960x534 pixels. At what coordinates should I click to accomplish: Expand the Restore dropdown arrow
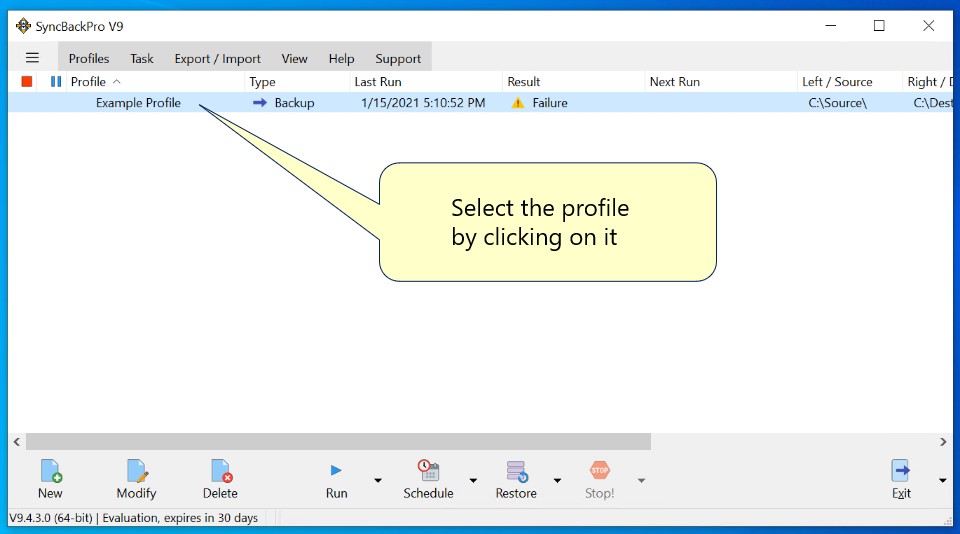(557, 481)
